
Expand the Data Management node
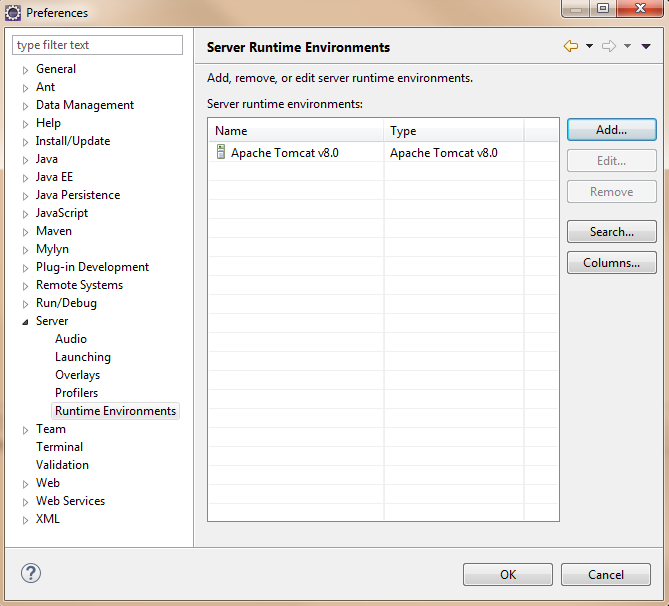pos(25,106)
